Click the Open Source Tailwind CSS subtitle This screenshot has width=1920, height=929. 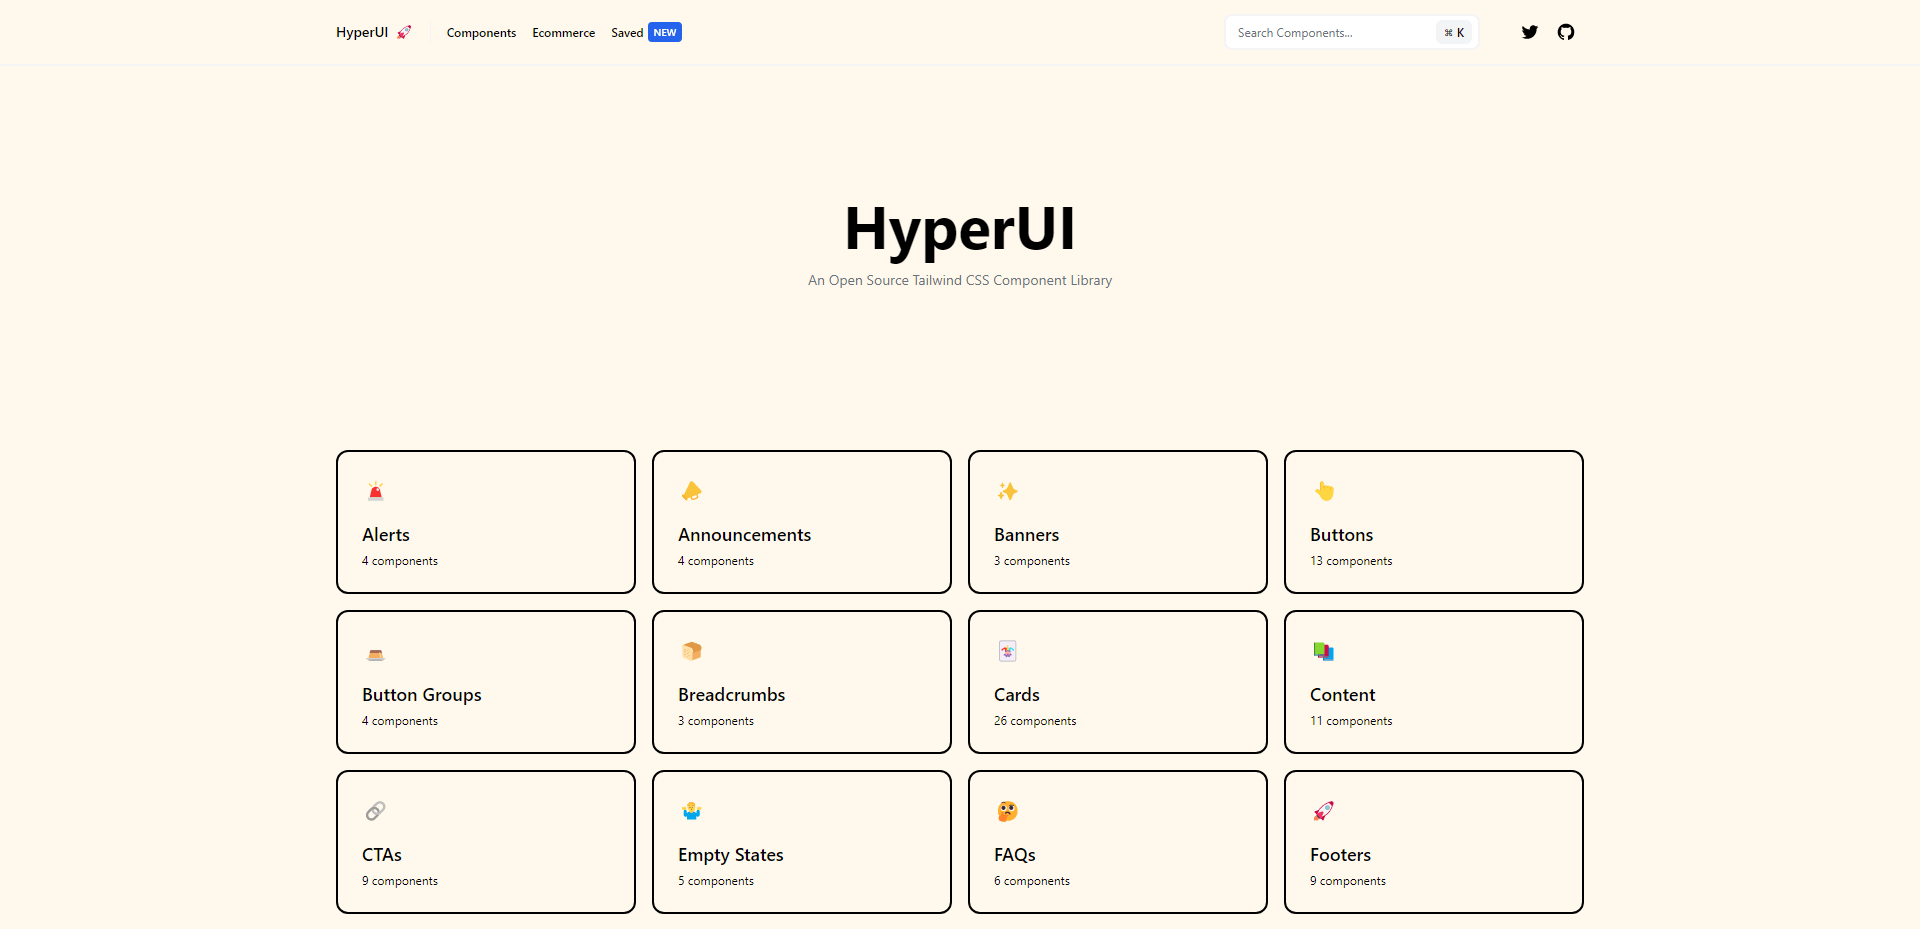(x=960, y=281)
